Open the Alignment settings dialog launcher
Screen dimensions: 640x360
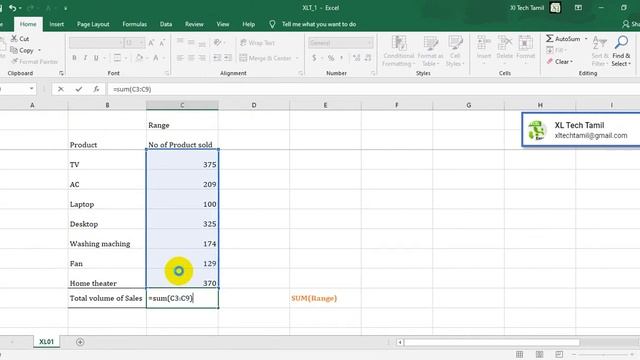click(x=301, y=73)
